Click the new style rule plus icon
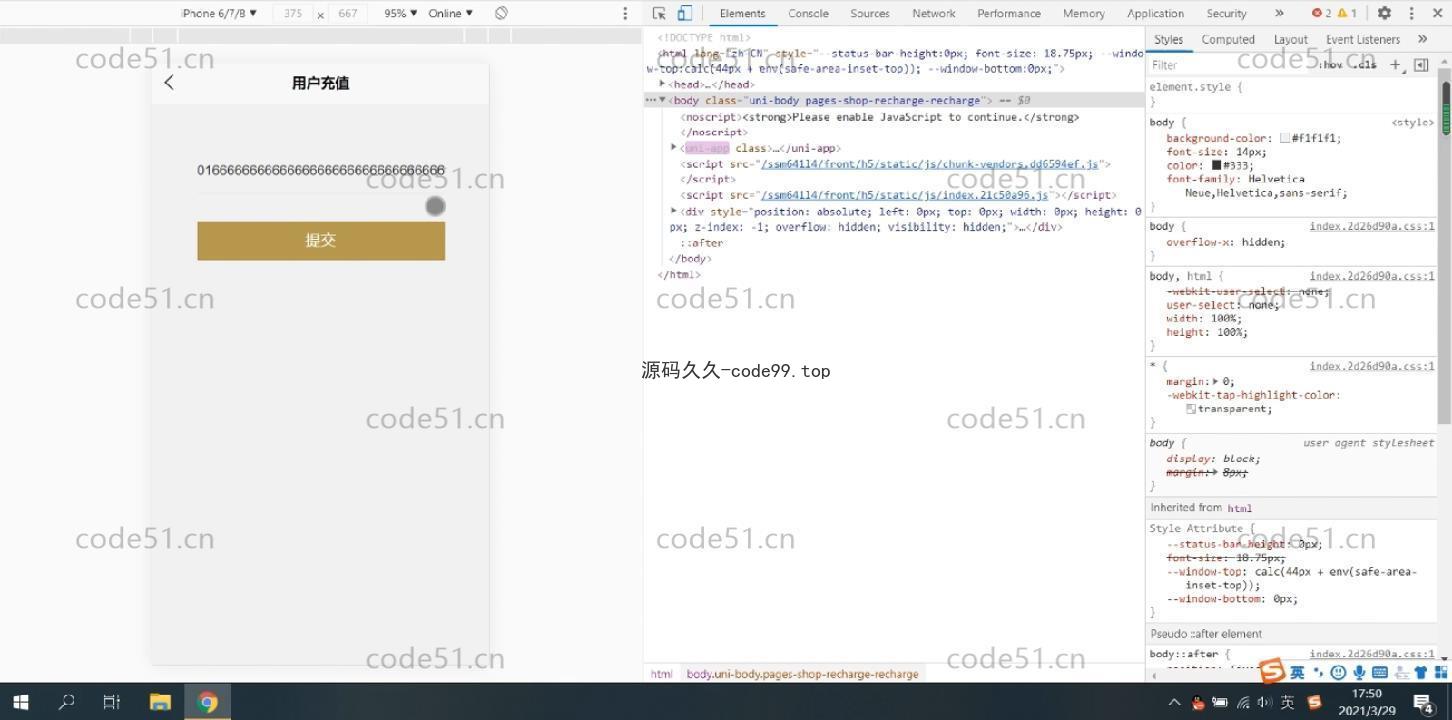This screenshot has height=720, width=1452. (1396, 65)
